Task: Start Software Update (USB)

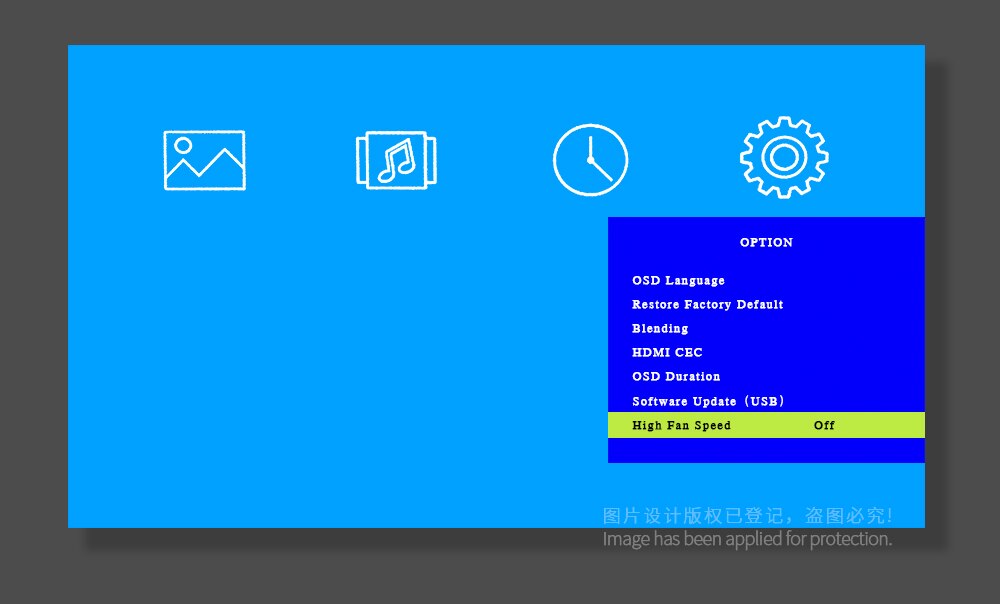Action: tap(708, 401)
